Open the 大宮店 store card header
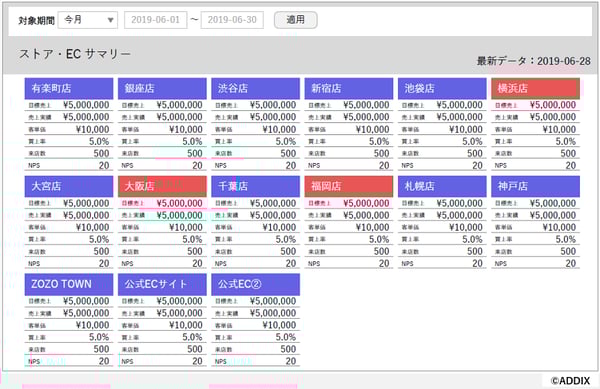The height and width of the screenshot is (389, 600). click(x=69, y=186)
